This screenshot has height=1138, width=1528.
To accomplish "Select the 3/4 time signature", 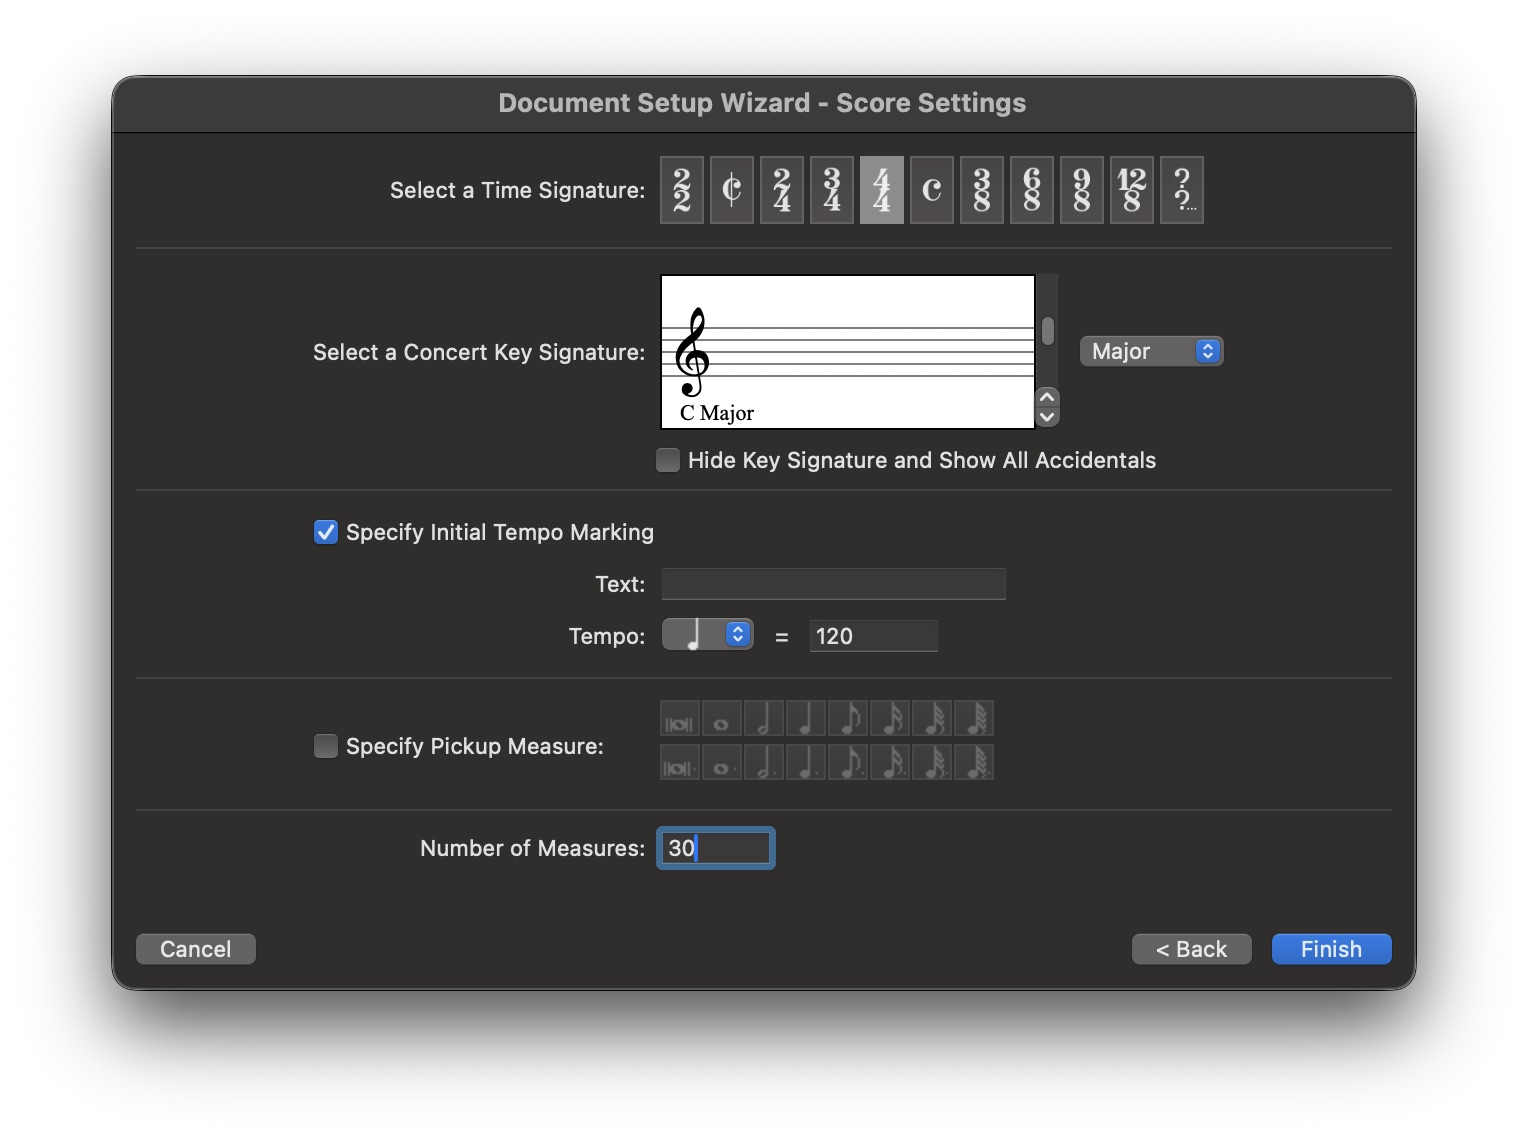I will point(831,190).
